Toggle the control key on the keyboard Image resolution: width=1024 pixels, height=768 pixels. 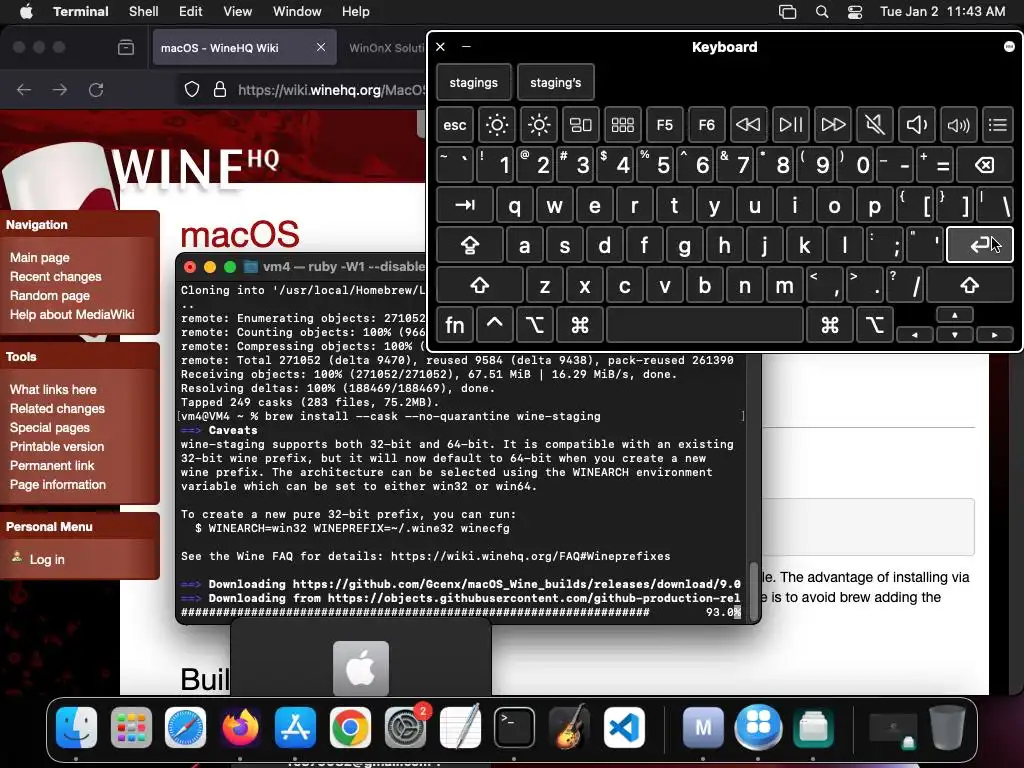(x=494, y=325)
